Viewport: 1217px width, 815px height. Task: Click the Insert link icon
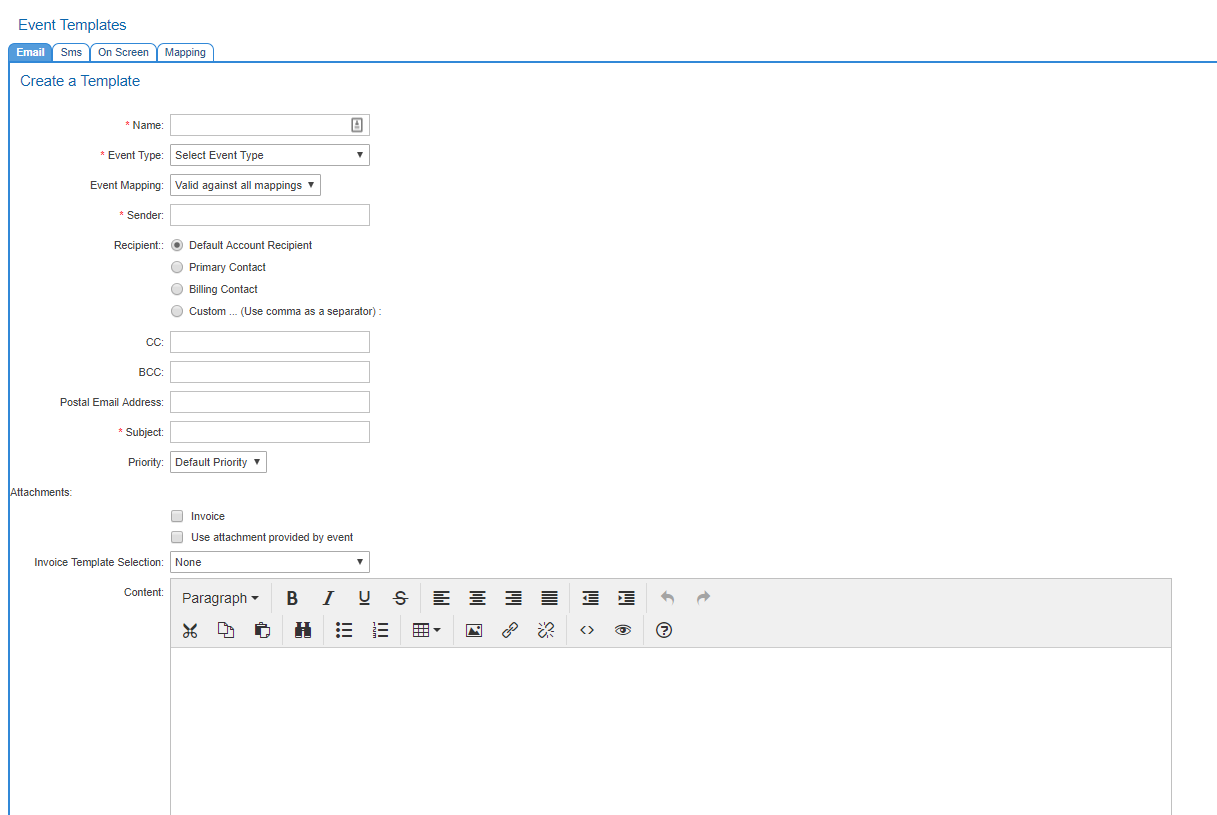pyautogui.click(x=510, y=630)
